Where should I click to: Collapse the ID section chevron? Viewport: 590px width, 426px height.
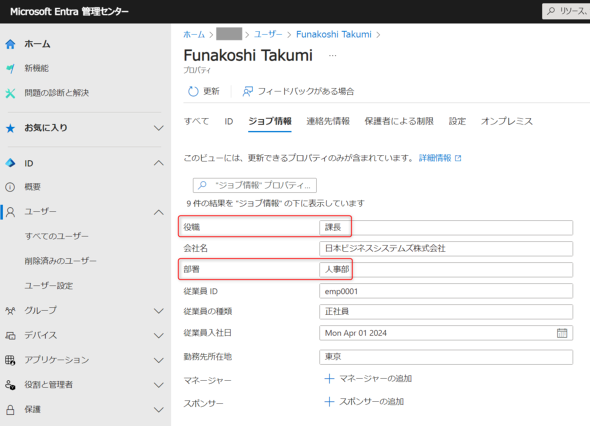coord(159,163)
